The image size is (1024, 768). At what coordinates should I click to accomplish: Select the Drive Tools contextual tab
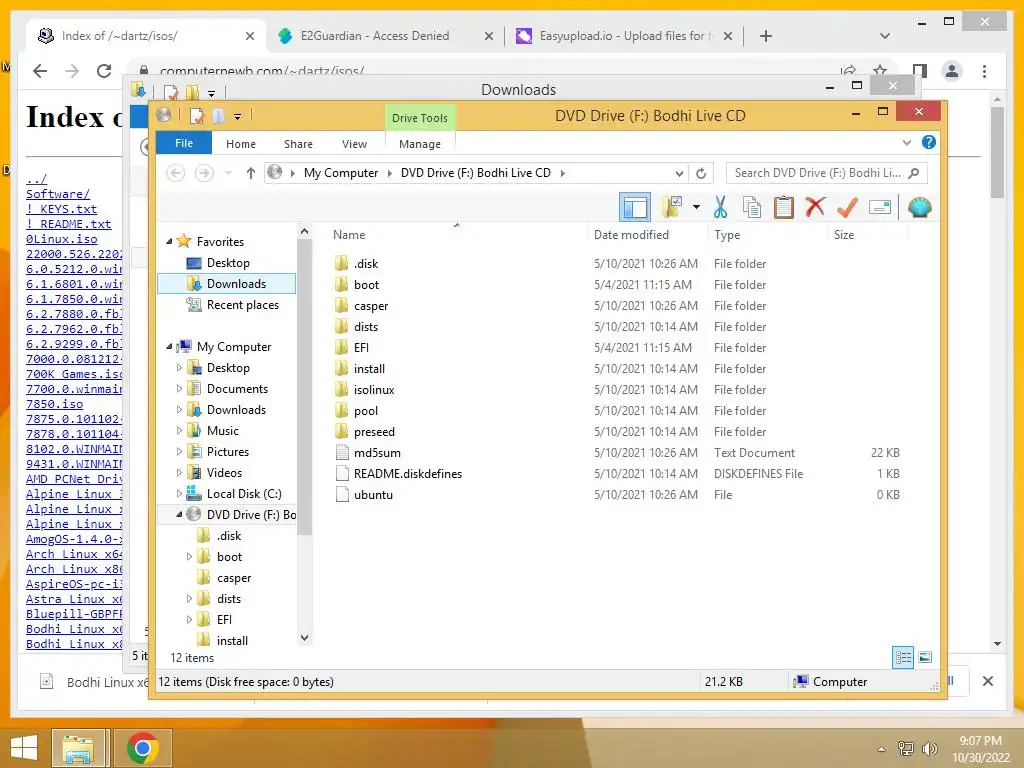[x=420, y=118]
